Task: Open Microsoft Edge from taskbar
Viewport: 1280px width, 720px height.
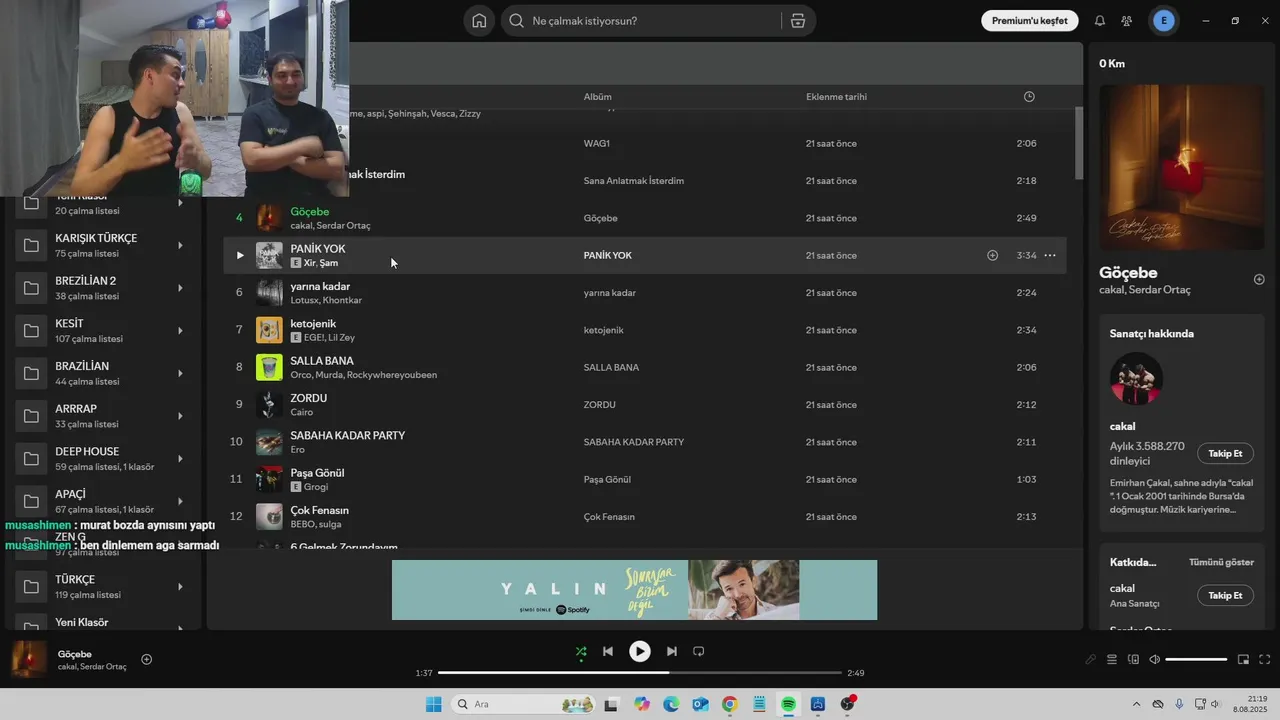Action: click(x=671, y=704)
